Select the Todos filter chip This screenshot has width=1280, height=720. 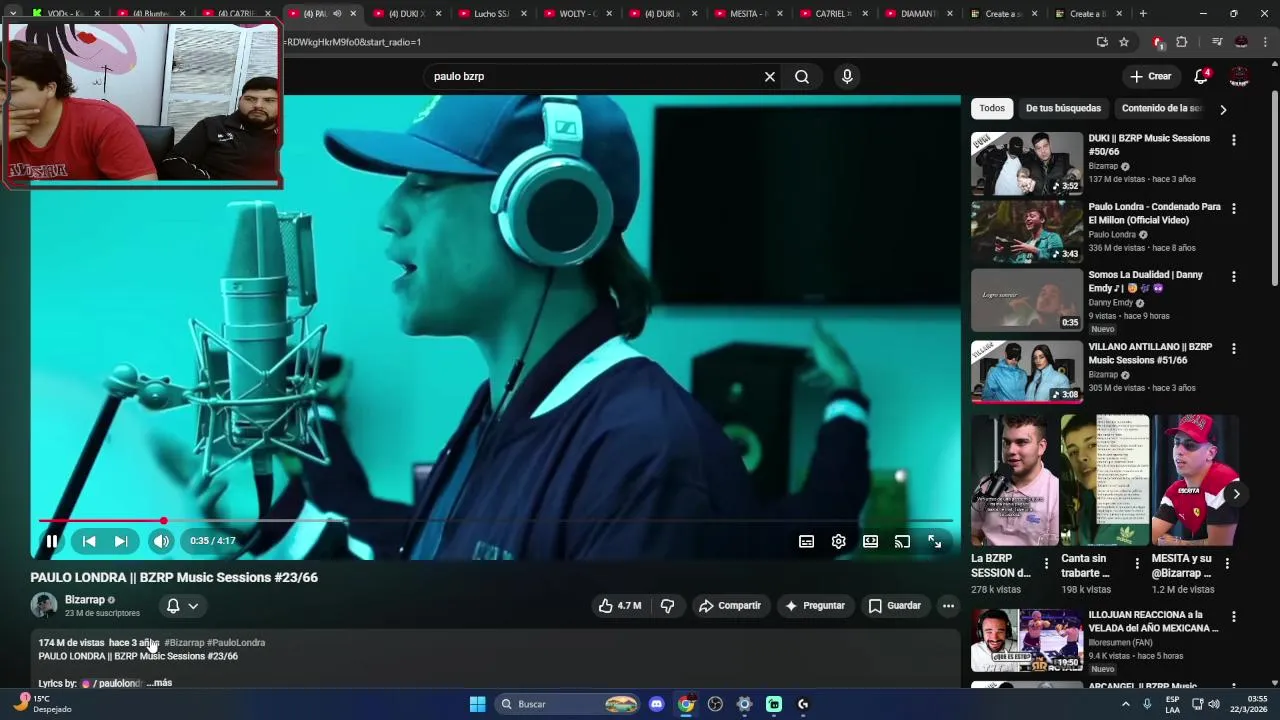(x=992, y=108)
